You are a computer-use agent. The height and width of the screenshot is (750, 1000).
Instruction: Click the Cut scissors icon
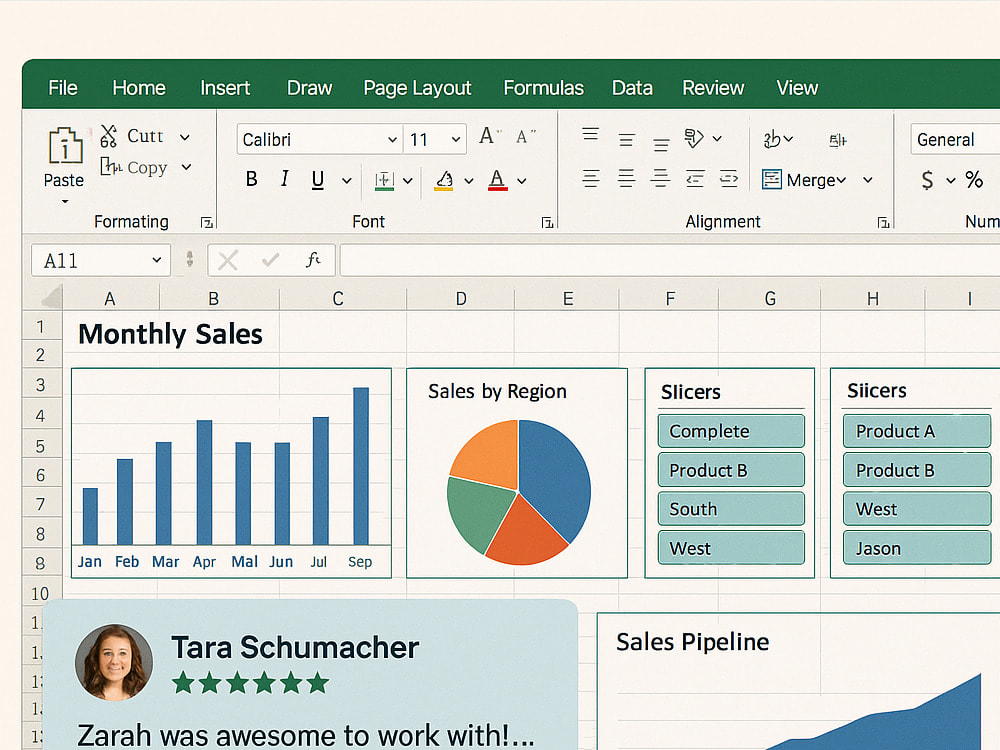[x=108, y=136]
